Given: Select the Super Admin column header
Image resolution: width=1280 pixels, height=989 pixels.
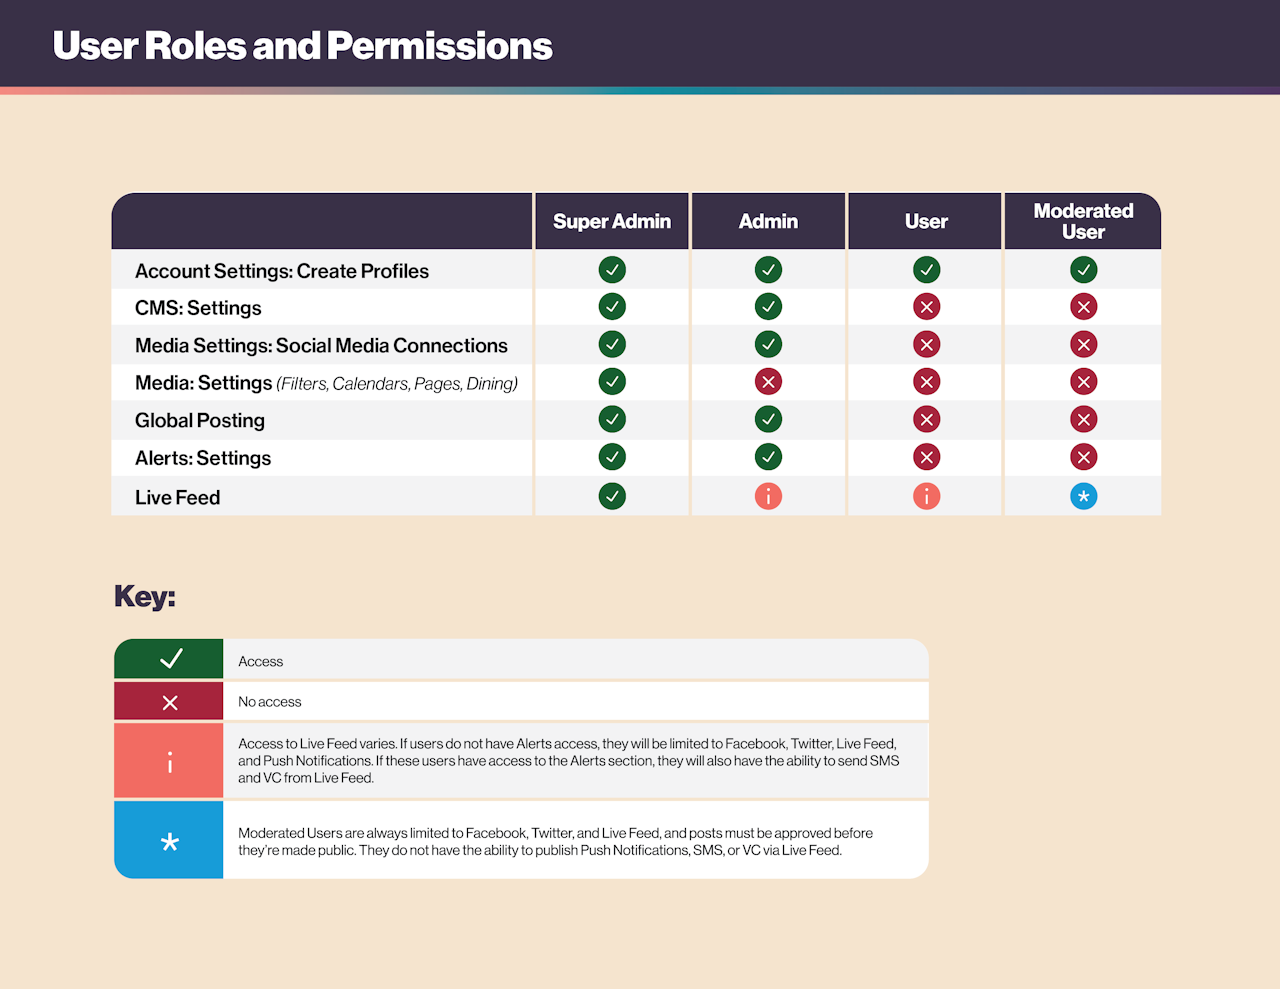Looking at the screenshot, I should (x=612, y=222).
